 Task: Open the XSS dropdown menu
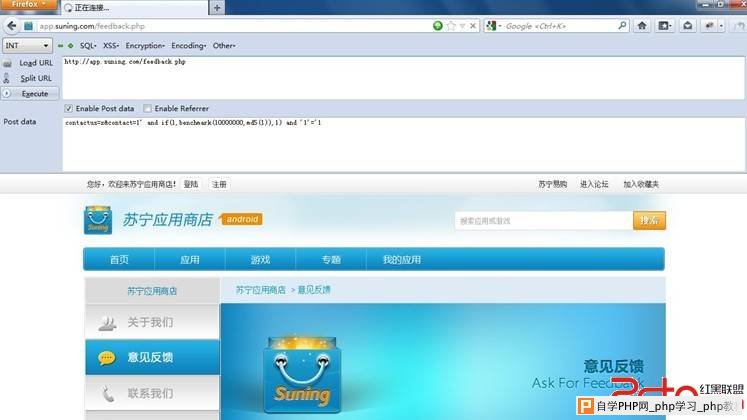coord(111,46)
